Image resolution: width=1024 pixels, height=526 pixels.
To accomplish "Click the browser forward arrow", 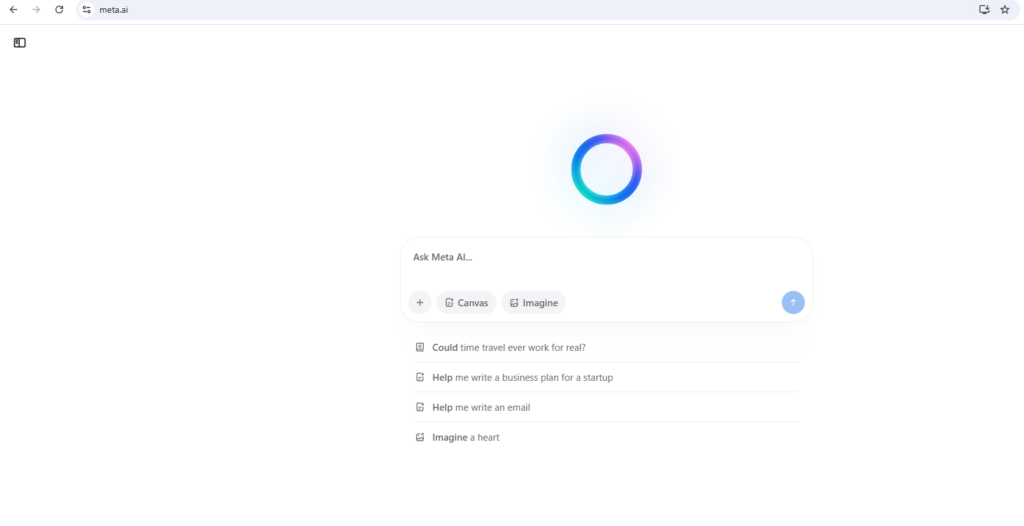I will (x=36, y=10).
